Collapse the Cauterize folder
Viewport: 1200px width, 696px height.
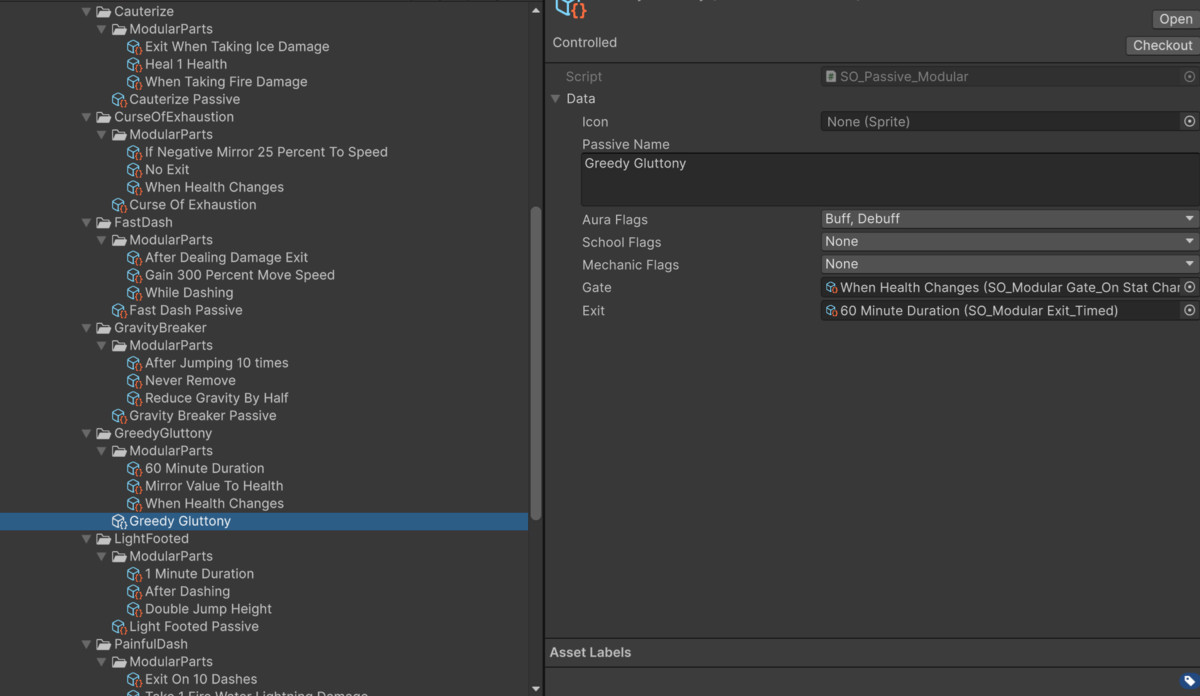[87, 12]
